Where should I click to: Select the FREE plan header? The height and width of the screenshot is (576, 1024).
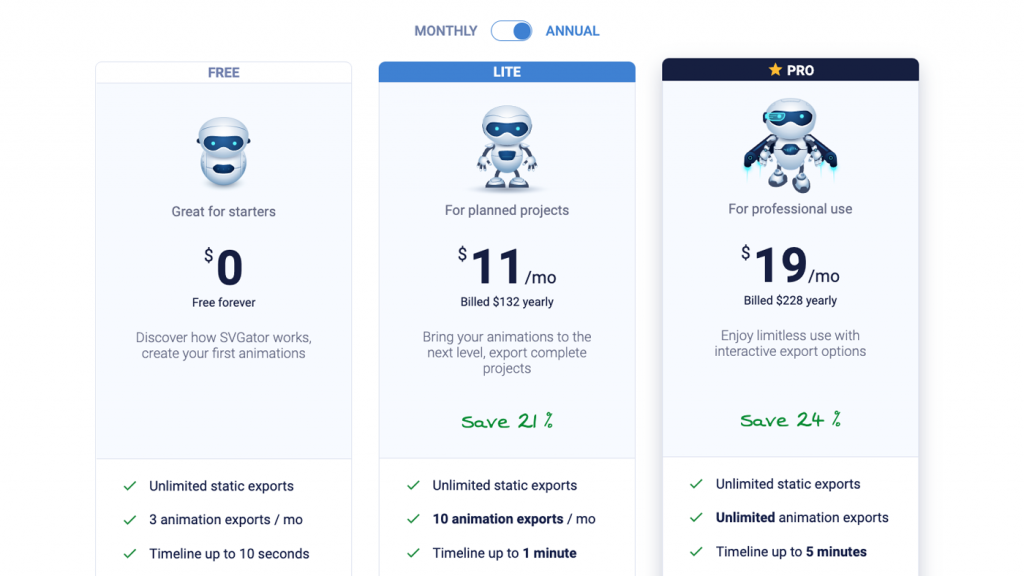(x=223, y=72)
